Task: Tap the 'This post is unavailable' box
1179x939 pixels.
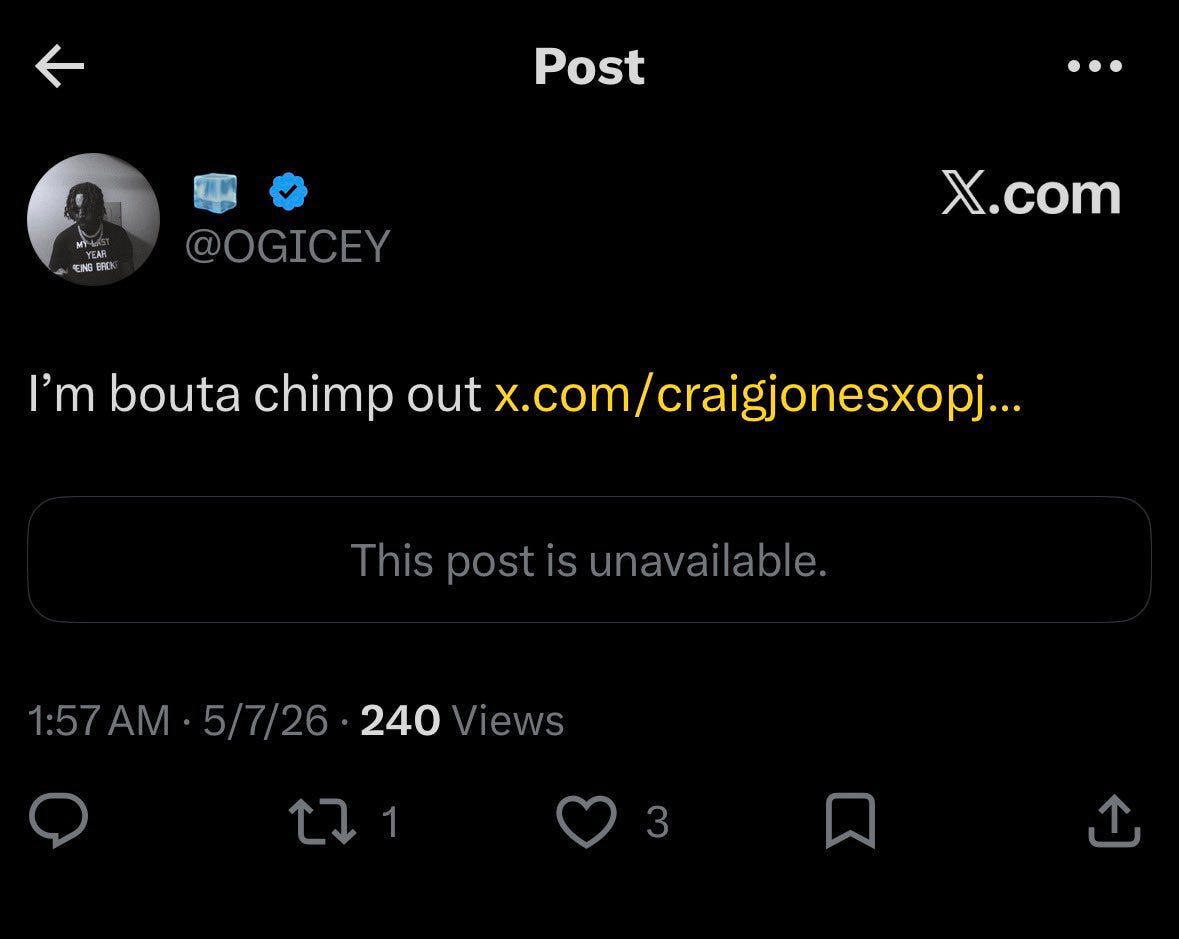Action: coord(590,560)
